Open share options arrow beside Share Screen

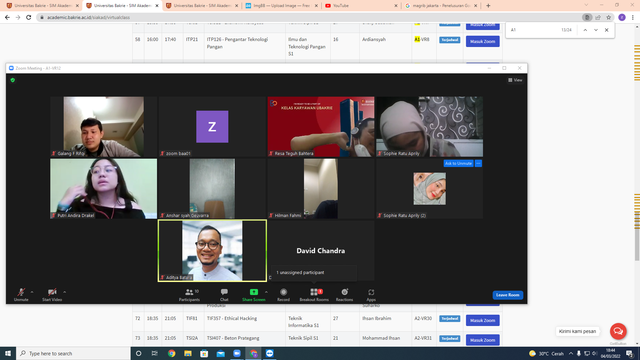pyautogui.click(x=266, y=292)
